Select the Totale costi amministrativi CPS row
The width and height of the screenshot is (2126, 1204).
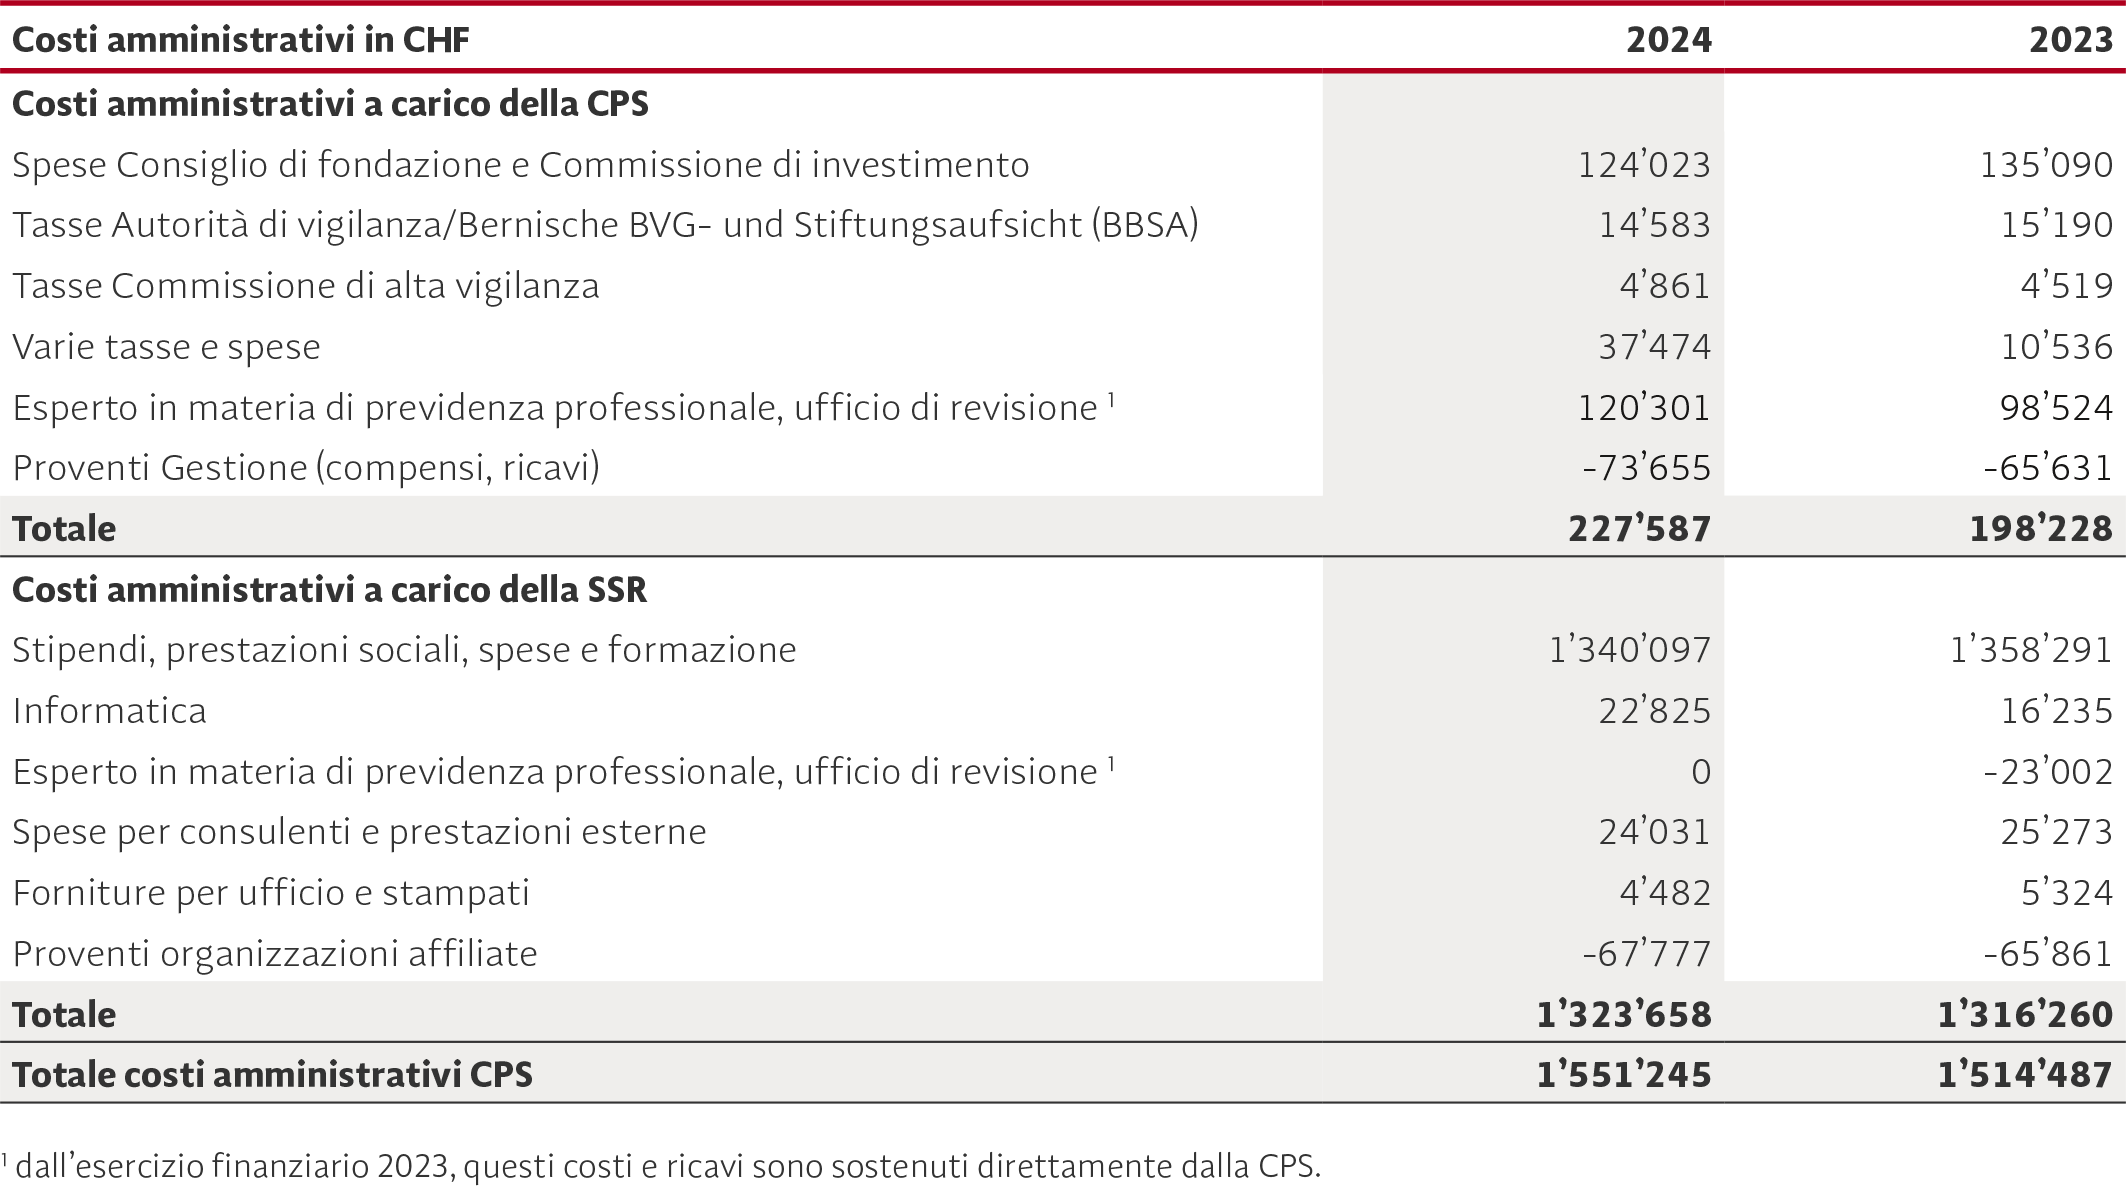click(1063, 1074)
